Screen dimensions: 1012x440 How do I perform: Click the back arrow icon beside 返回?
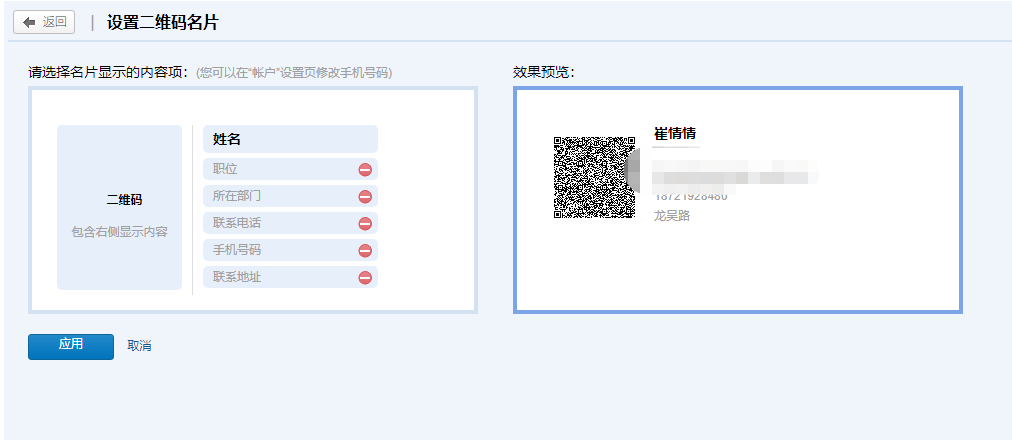(x=28, y=21)
